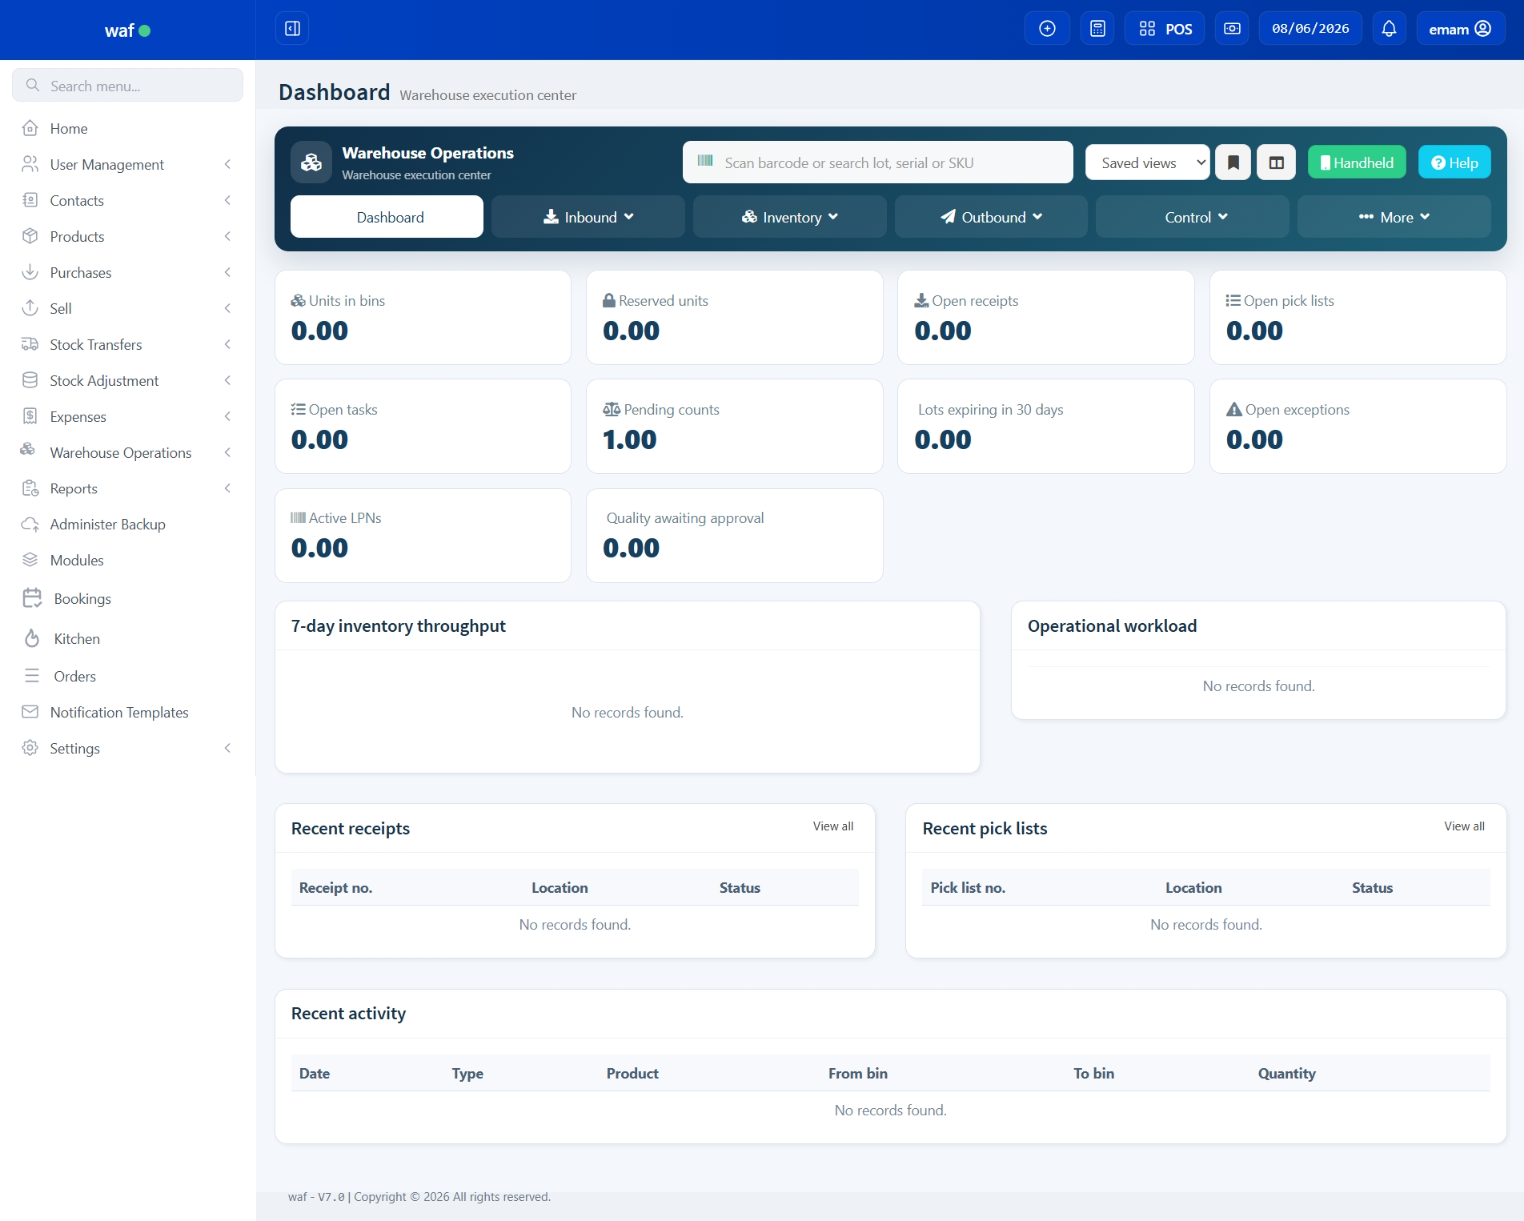Expand the More options dropdown

1394,217
